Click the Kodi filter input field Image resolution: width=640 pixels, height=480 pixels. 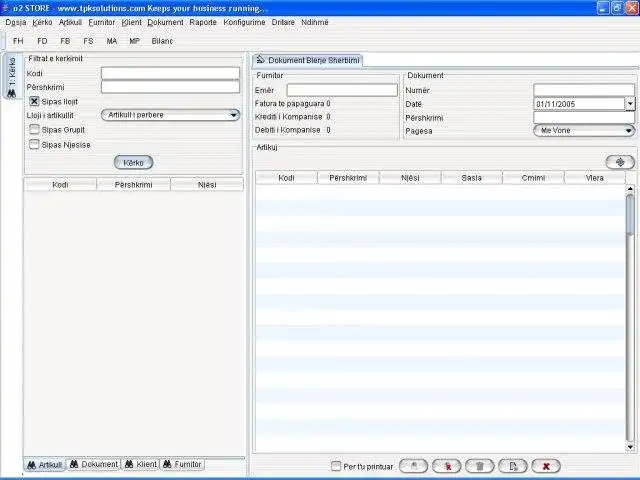point(170,73)
